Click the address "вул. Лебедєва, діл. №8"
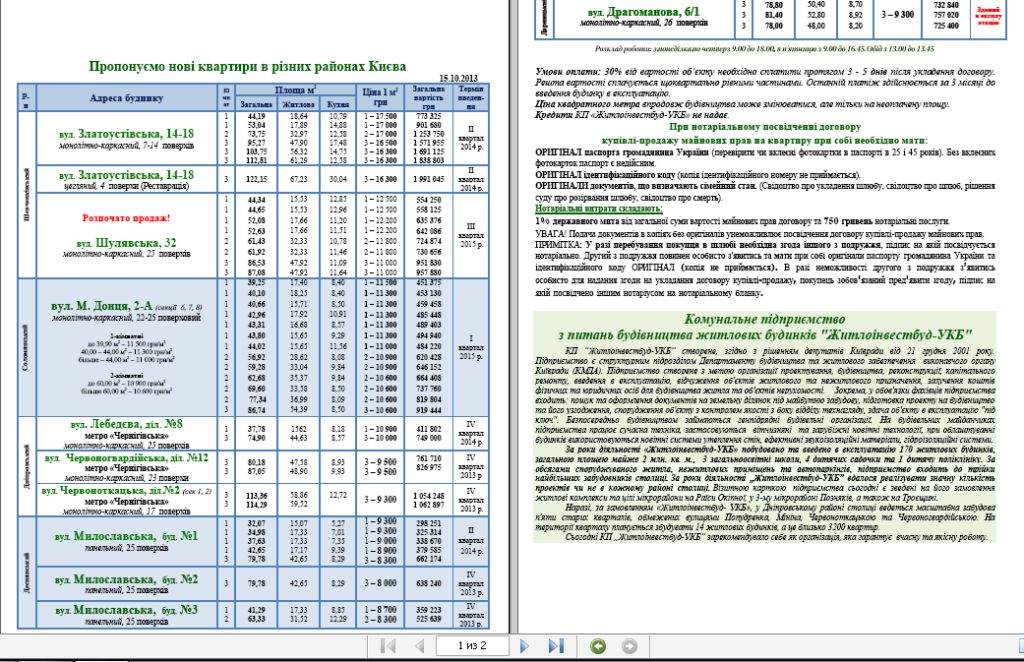 click(x=126, y=424)
